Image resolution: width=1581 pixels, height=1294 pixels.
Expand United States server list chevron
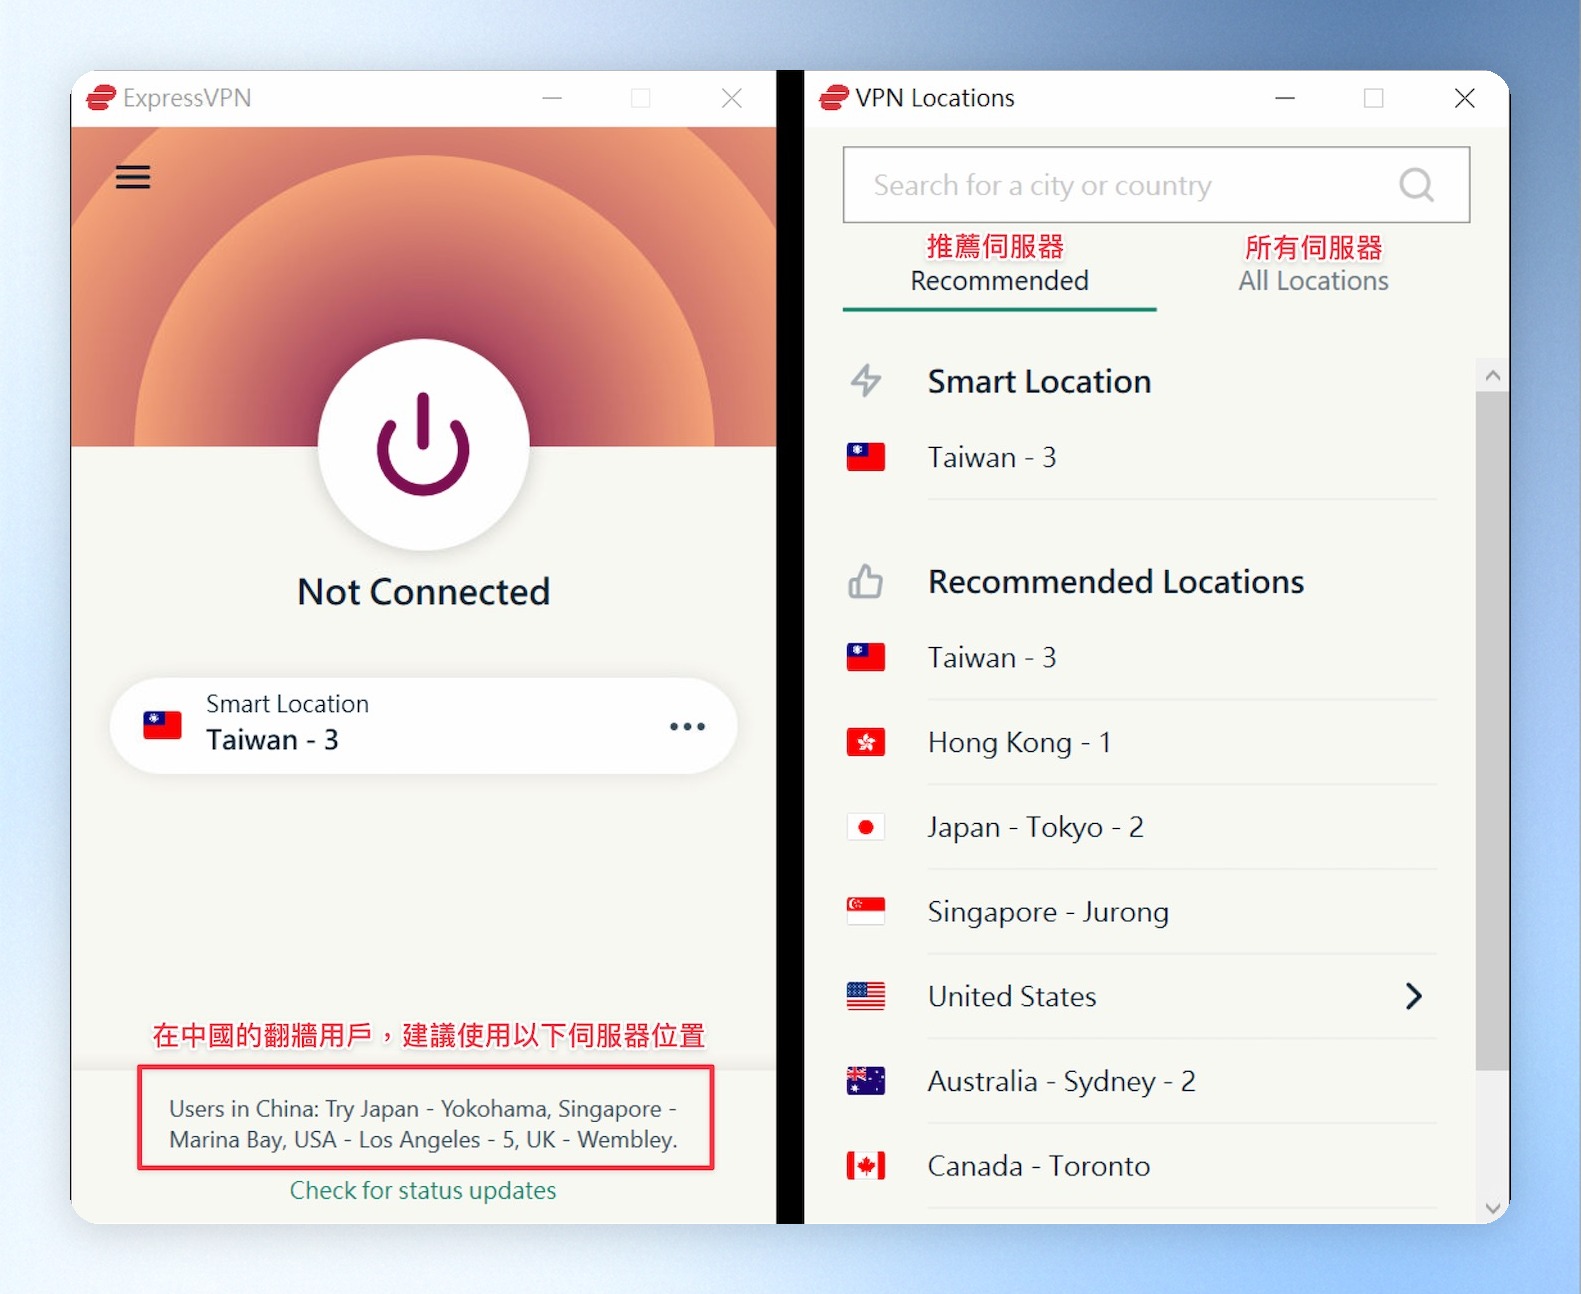[1413, 996]
